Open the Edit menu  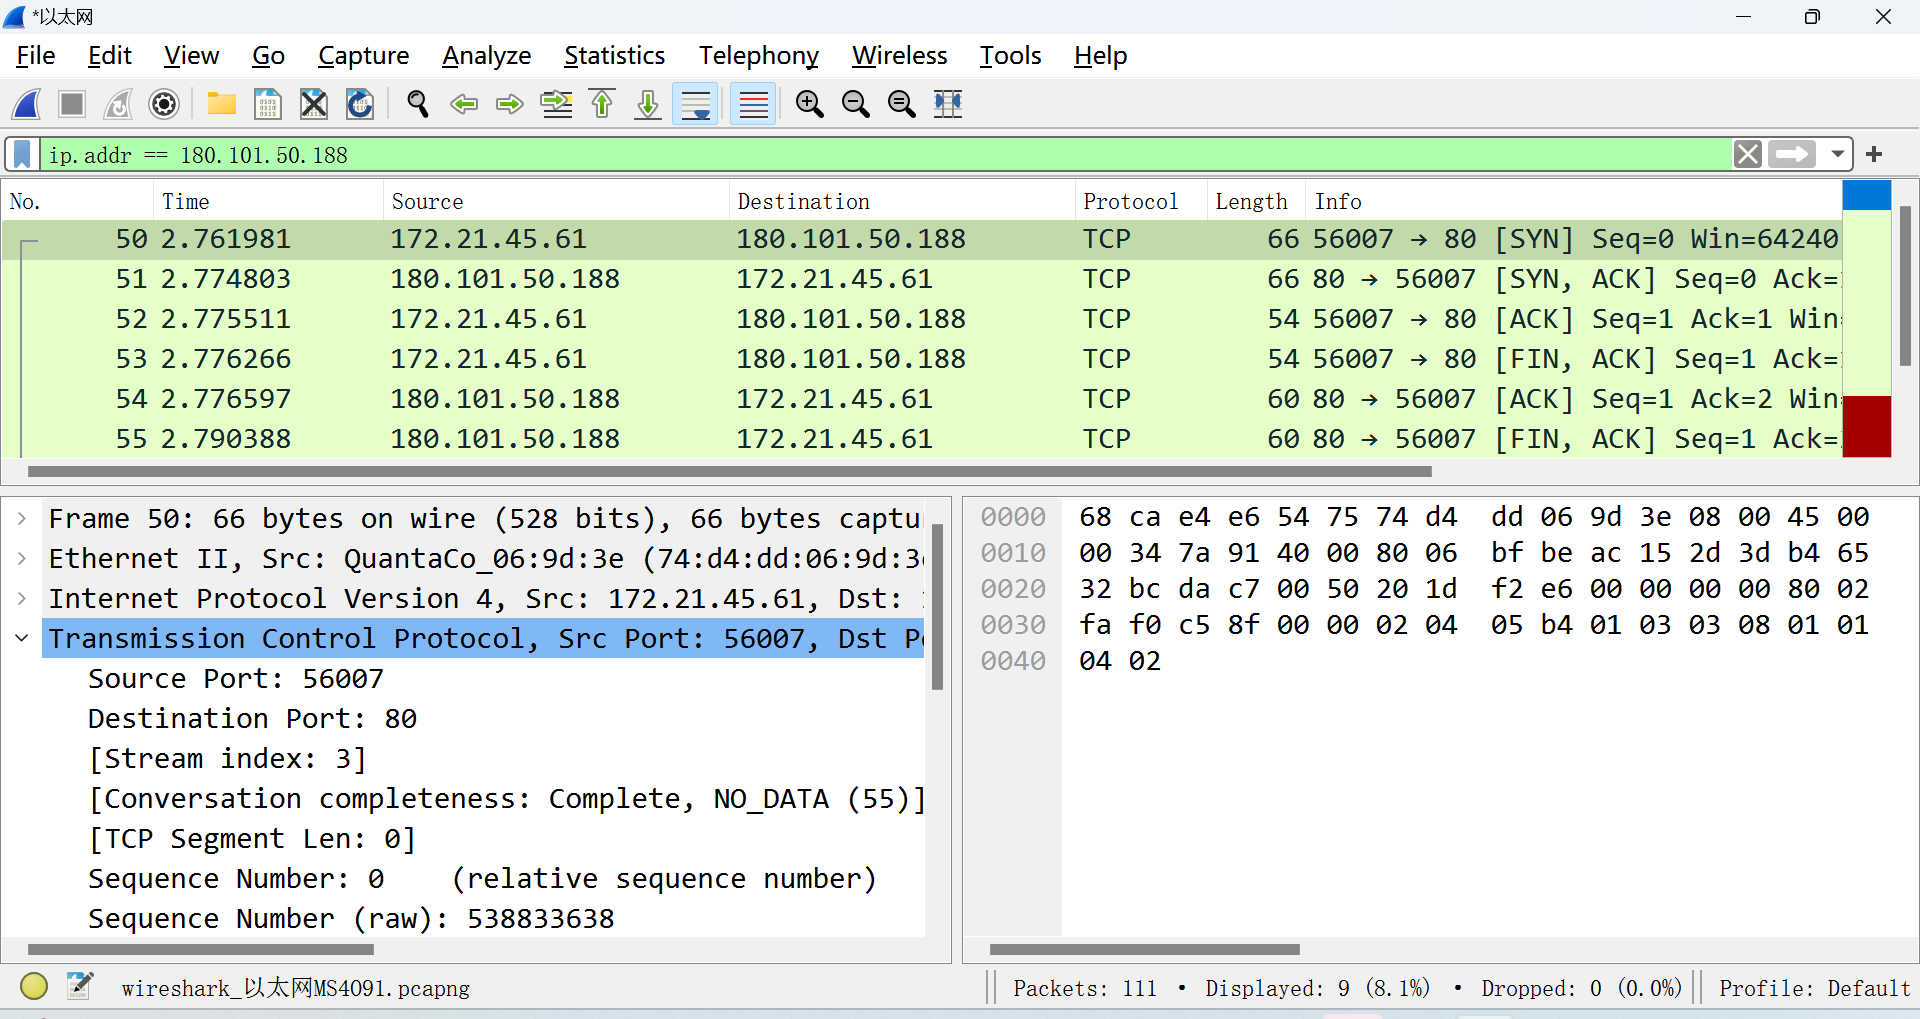110,56
